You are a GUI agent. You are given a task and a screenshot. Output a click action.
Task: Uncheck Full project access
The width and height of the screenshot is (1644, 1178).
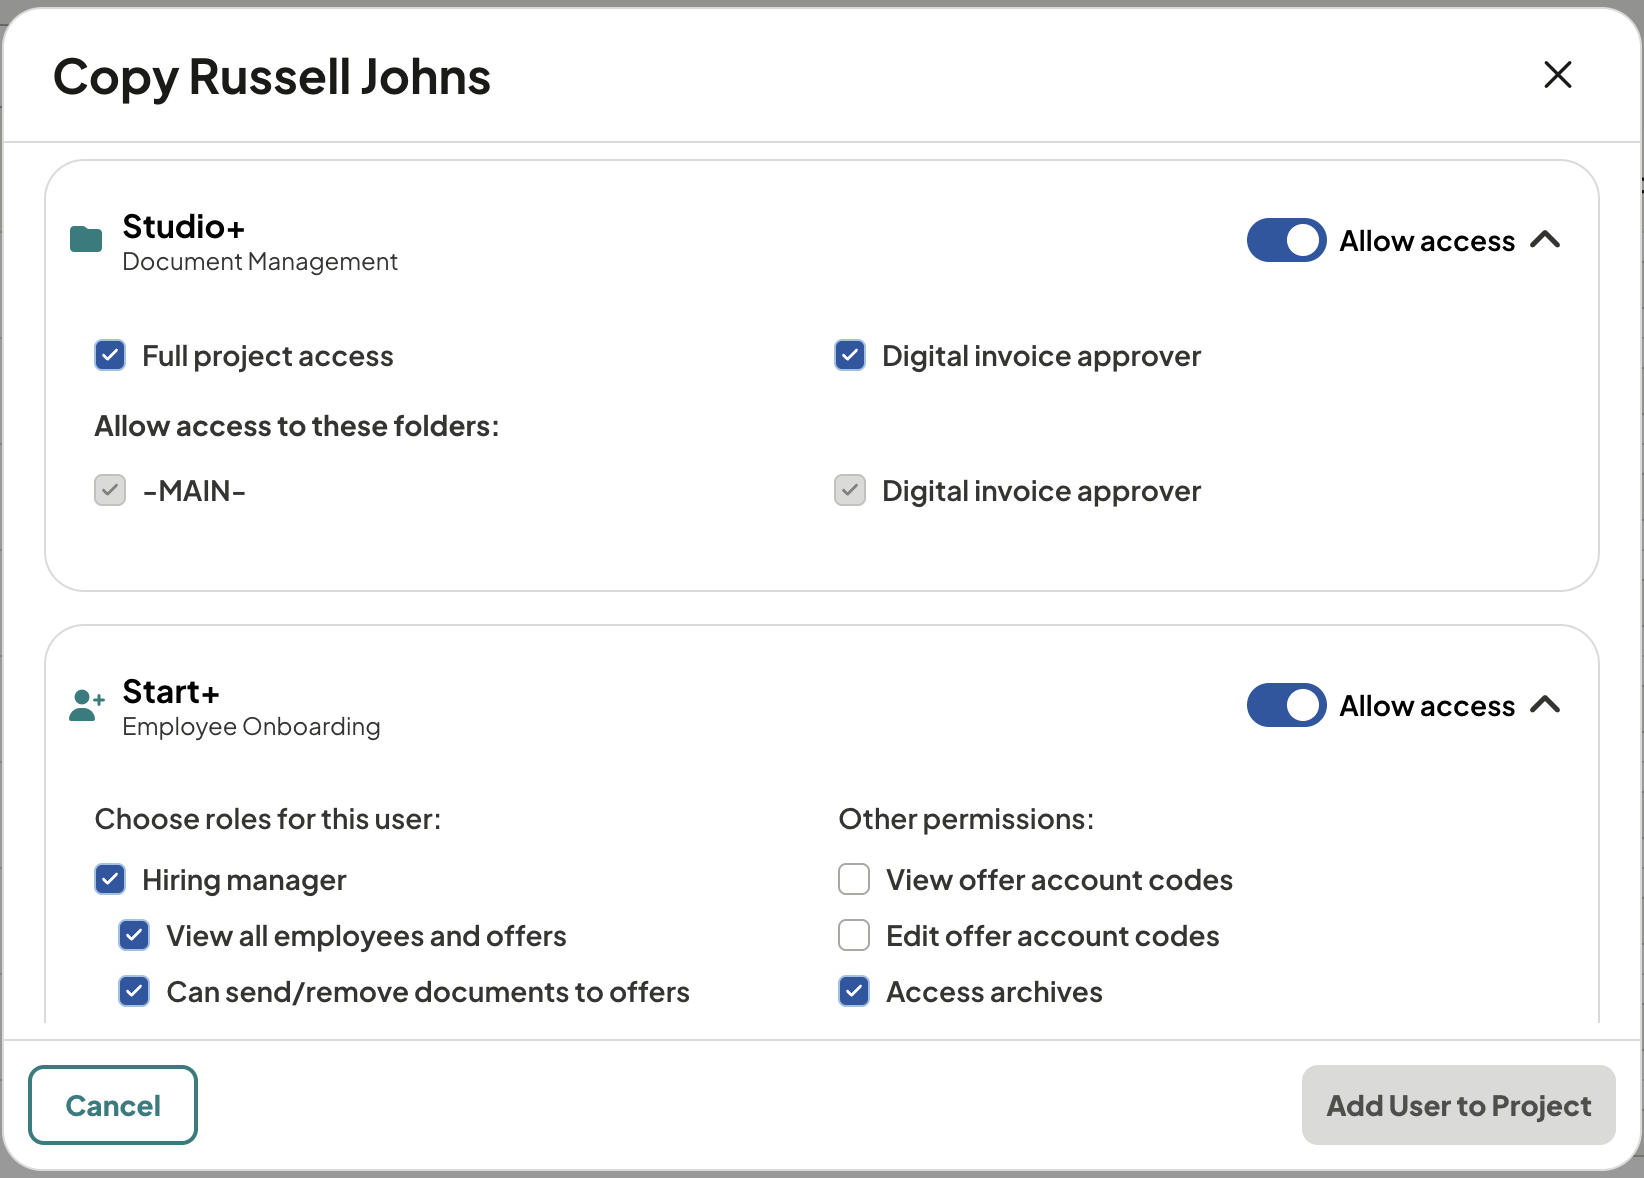(110, 355)
